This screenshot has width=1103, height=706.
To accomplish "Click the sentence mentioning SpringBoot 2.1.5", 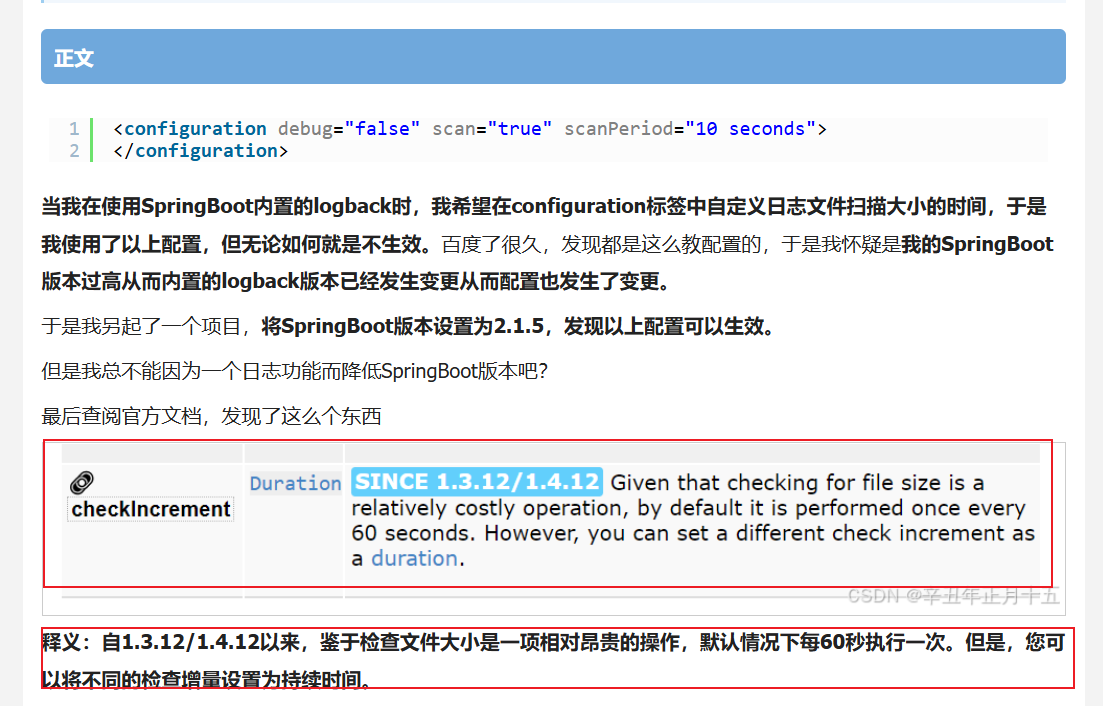I will point(408,326).
